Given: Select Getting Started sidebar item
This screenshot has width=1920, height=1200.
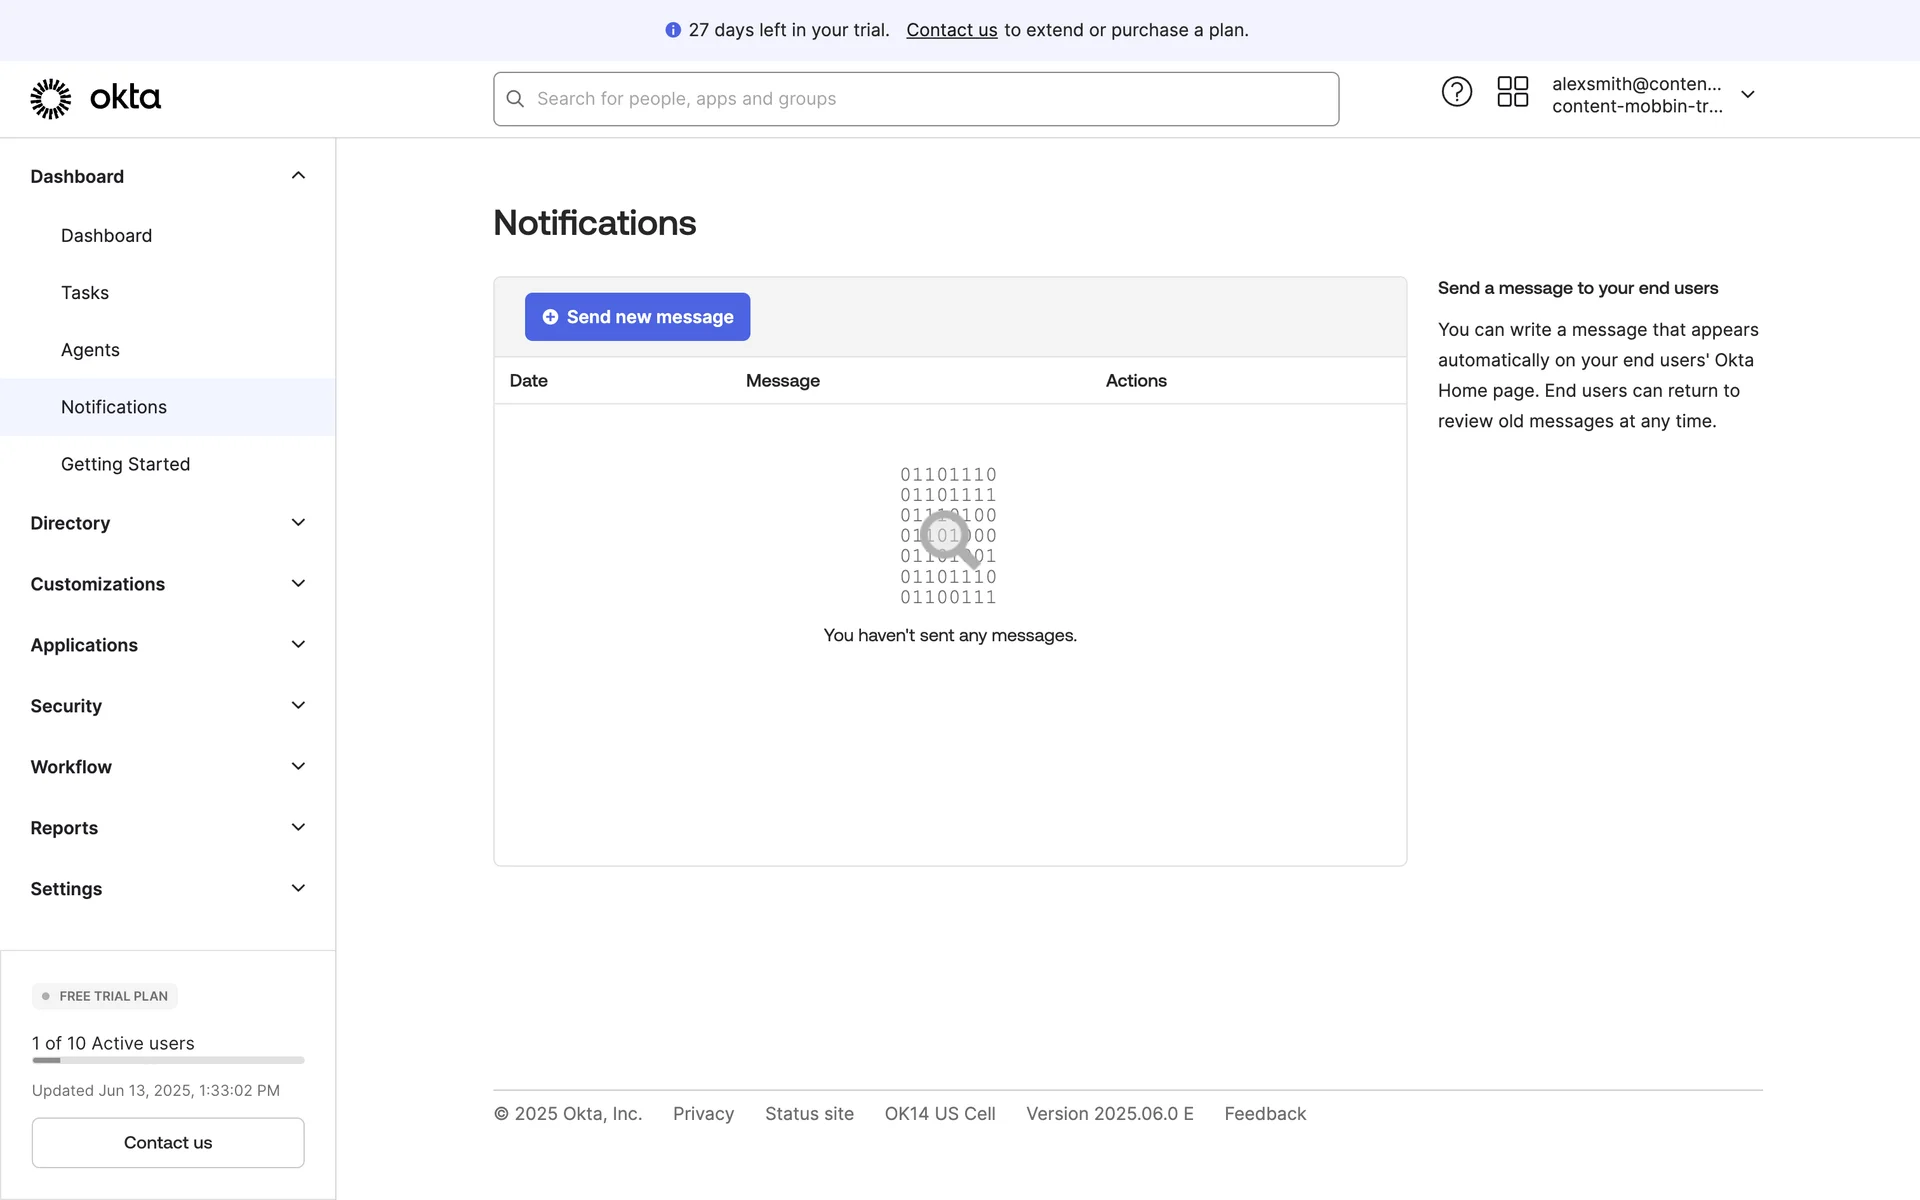Looking at the screenshot, I should [125, 464].
